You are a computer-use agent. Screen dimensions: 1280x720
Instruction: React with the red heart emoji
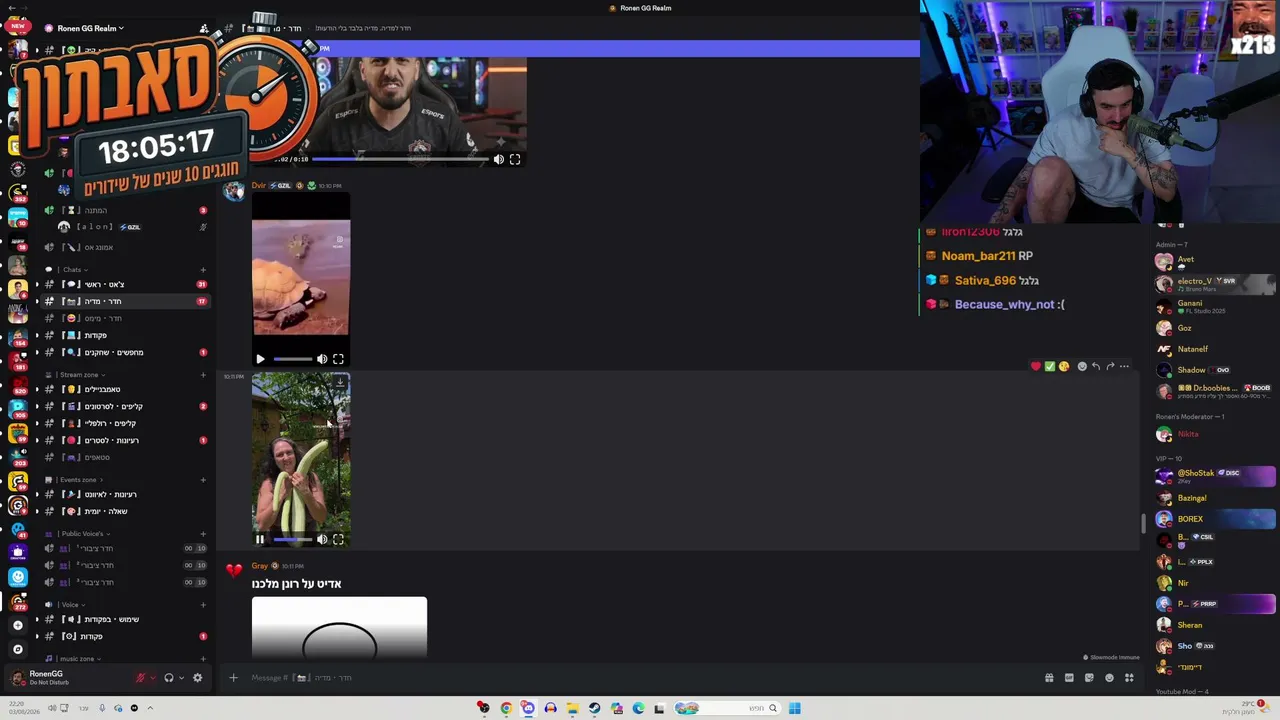click(x=1036, y=367)
